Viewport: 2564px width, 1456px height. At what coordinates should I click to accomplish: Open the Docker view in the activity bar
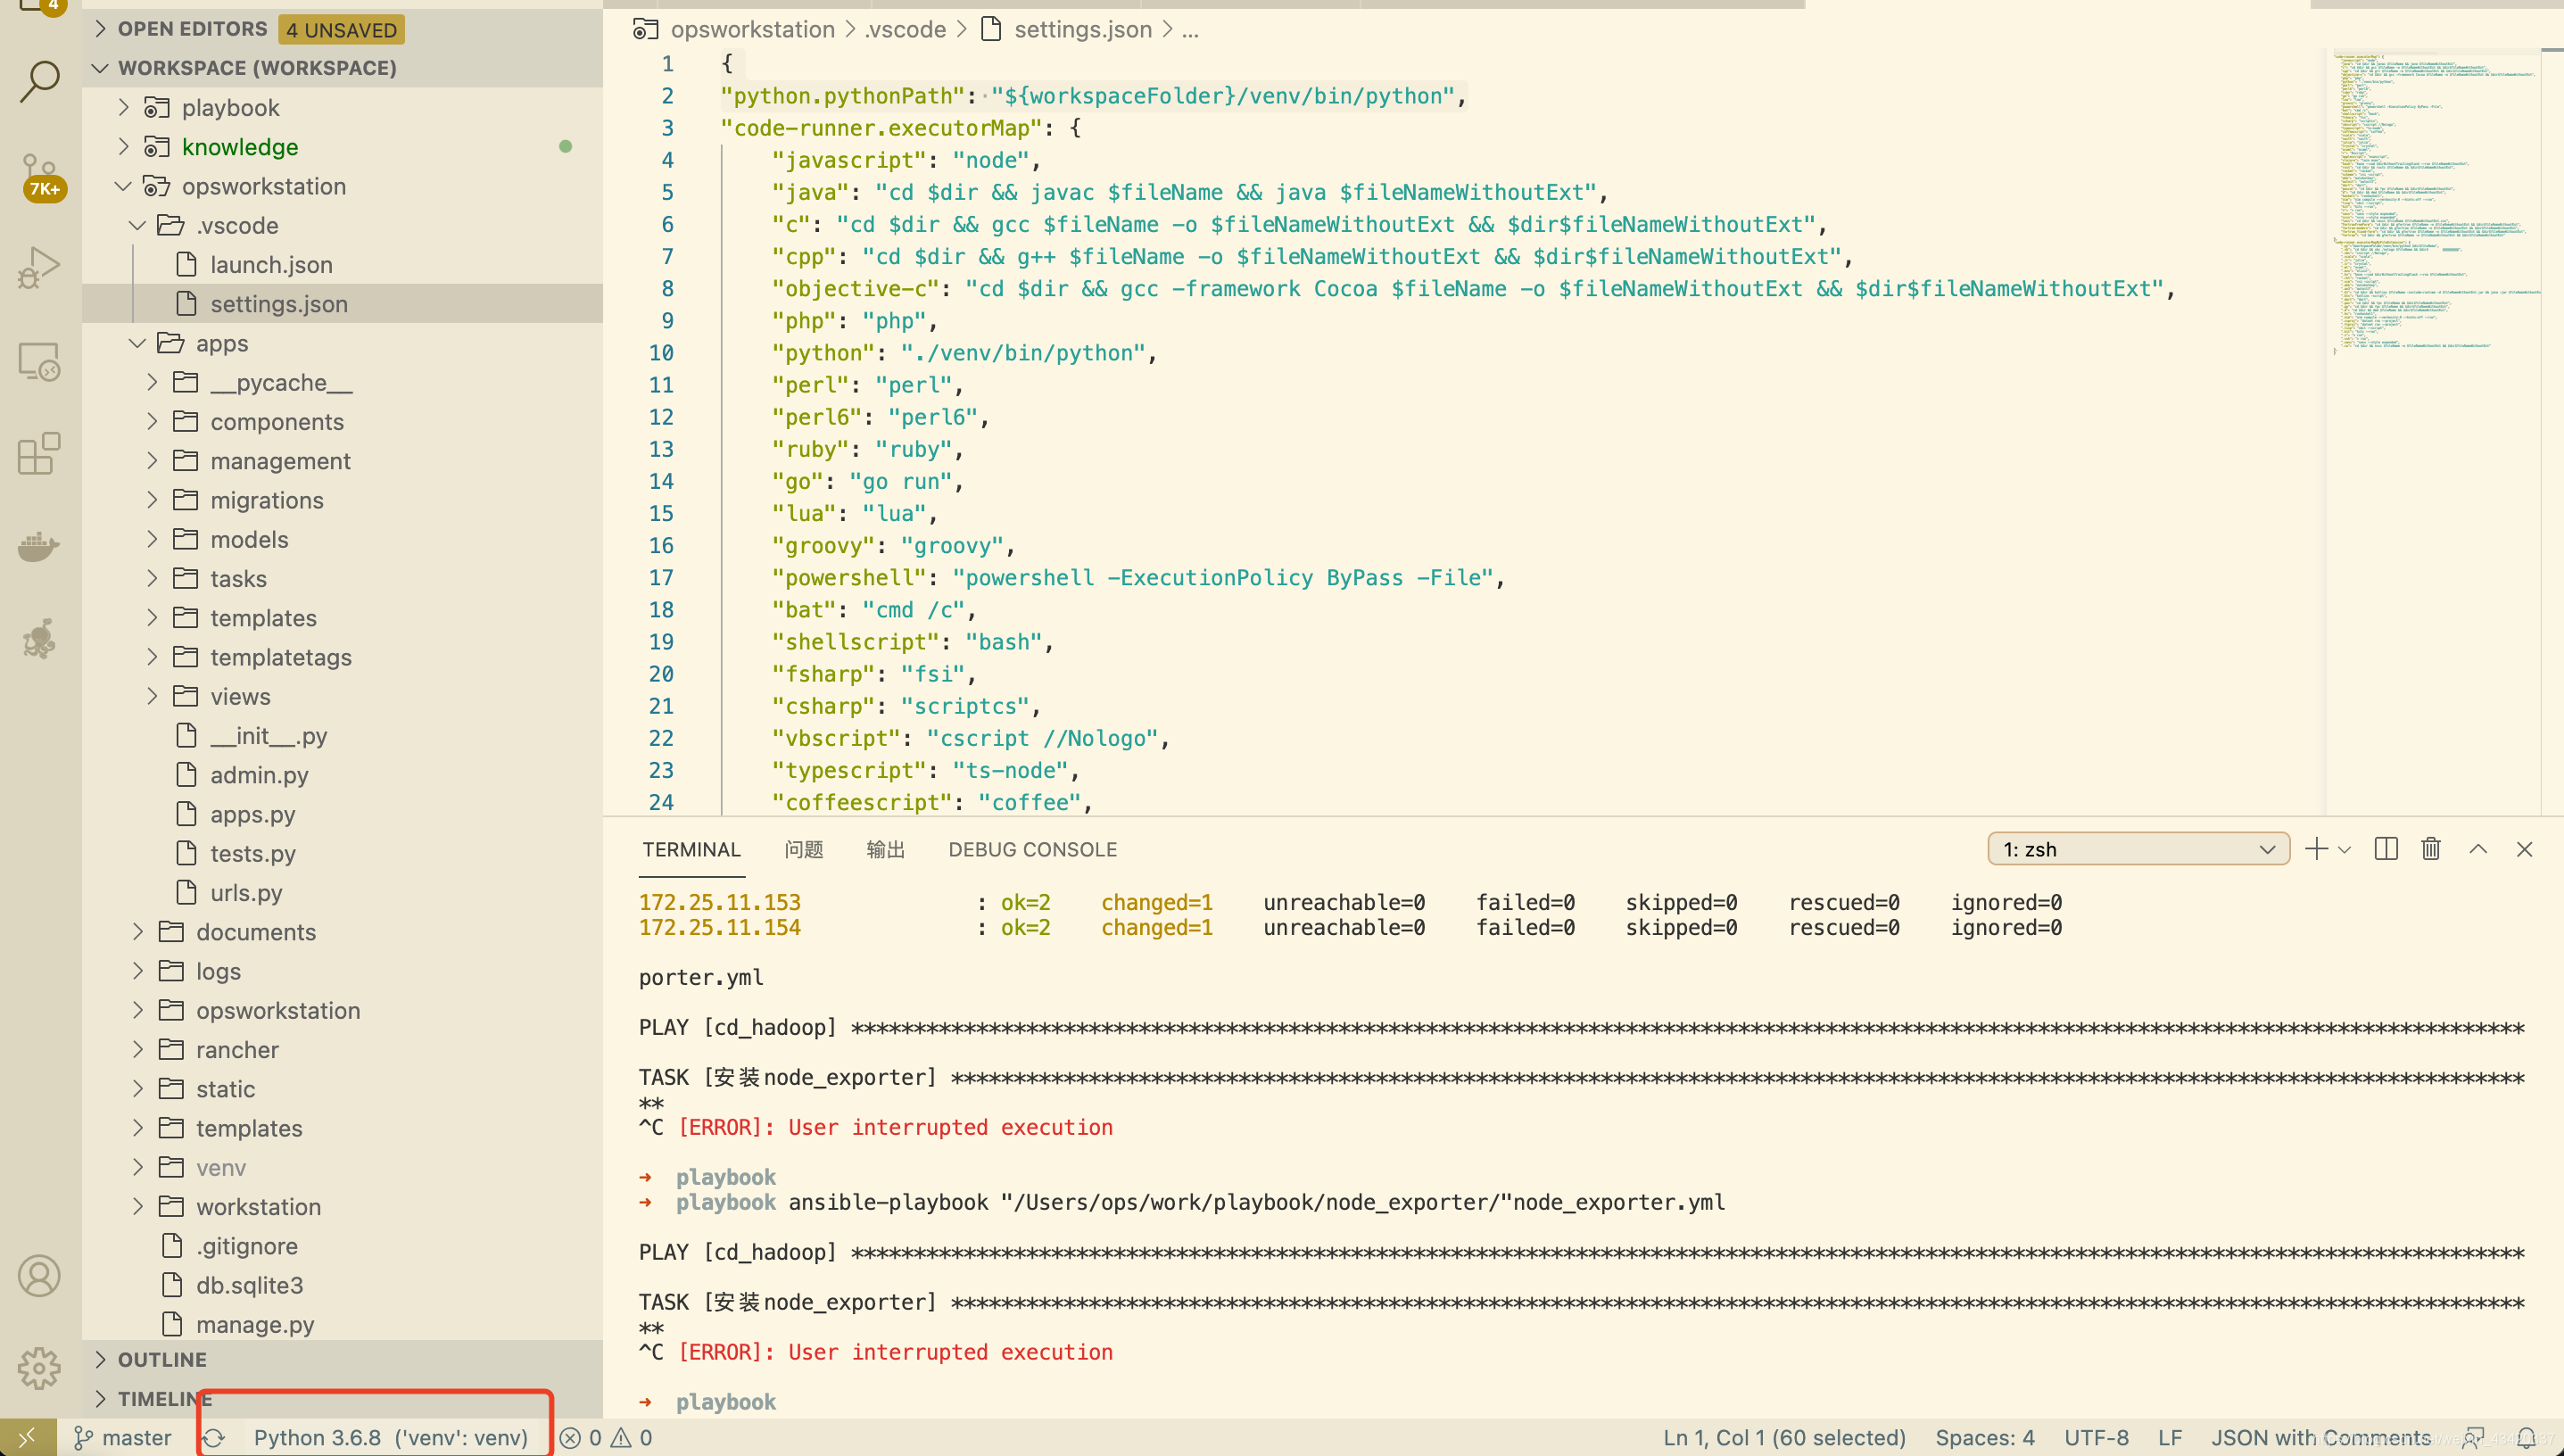pyautogui.click(x=40, y=546)
